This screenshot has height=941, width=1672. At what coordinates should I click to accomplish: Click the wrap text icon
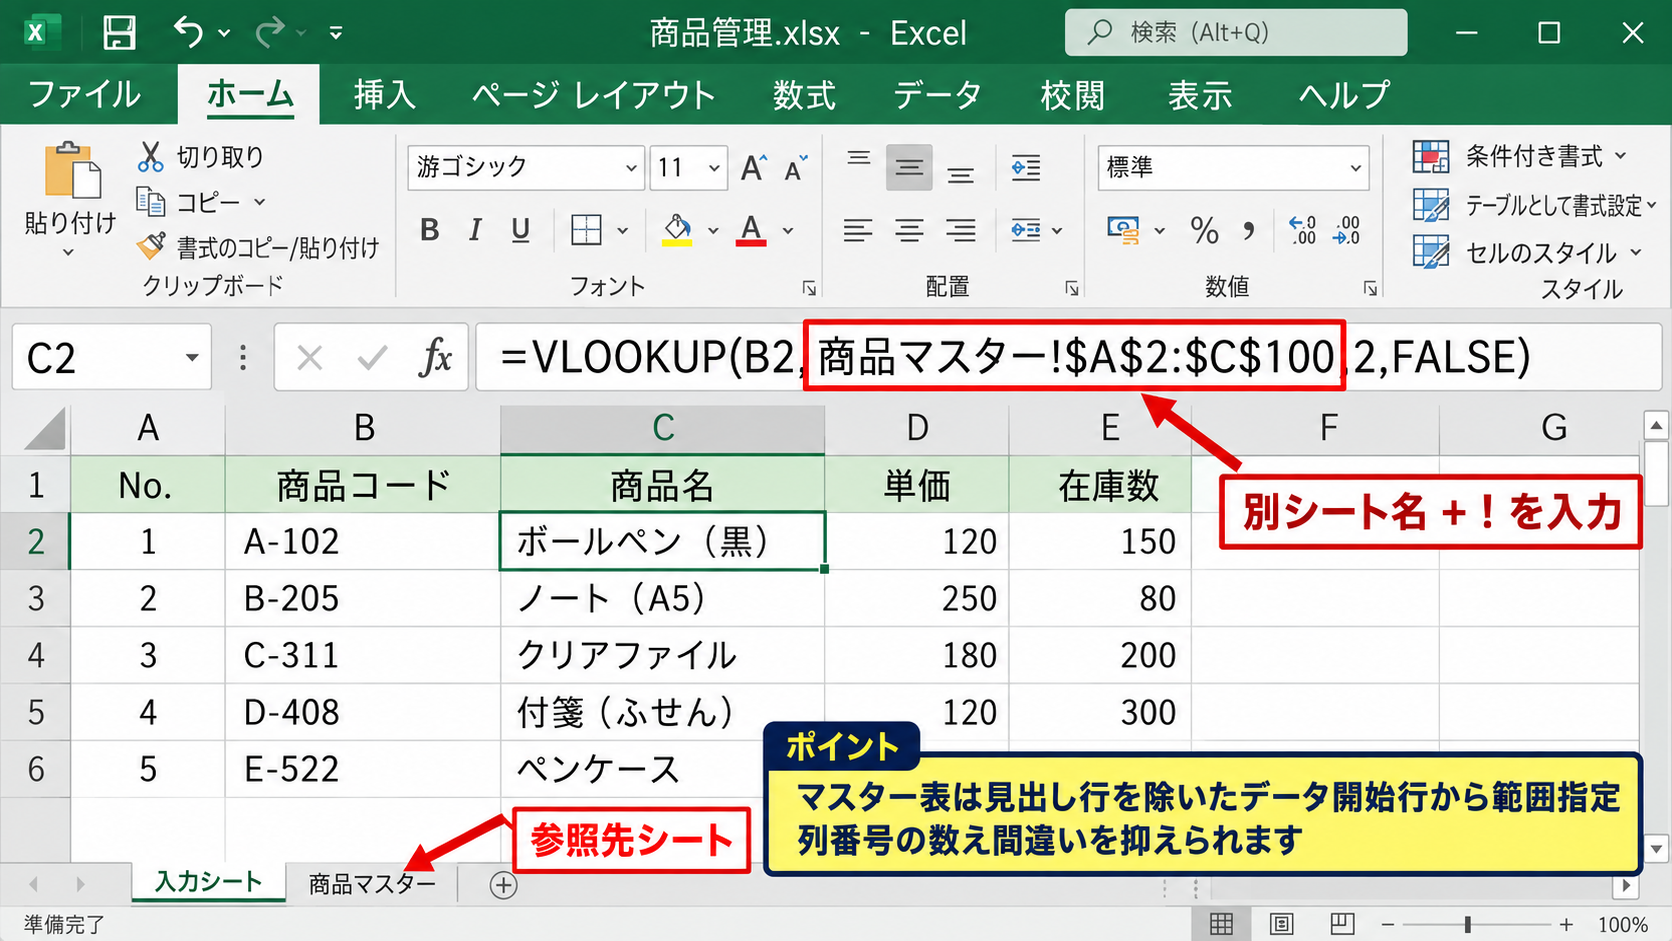1026,168
